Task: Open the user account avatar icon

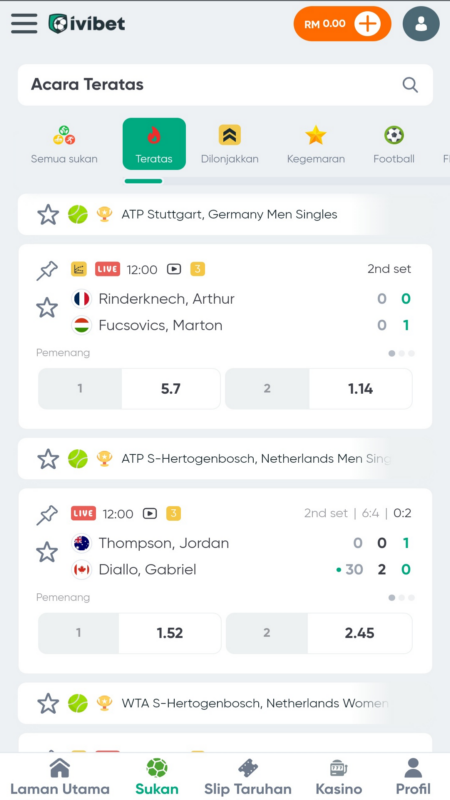Action: coord(421,23)
